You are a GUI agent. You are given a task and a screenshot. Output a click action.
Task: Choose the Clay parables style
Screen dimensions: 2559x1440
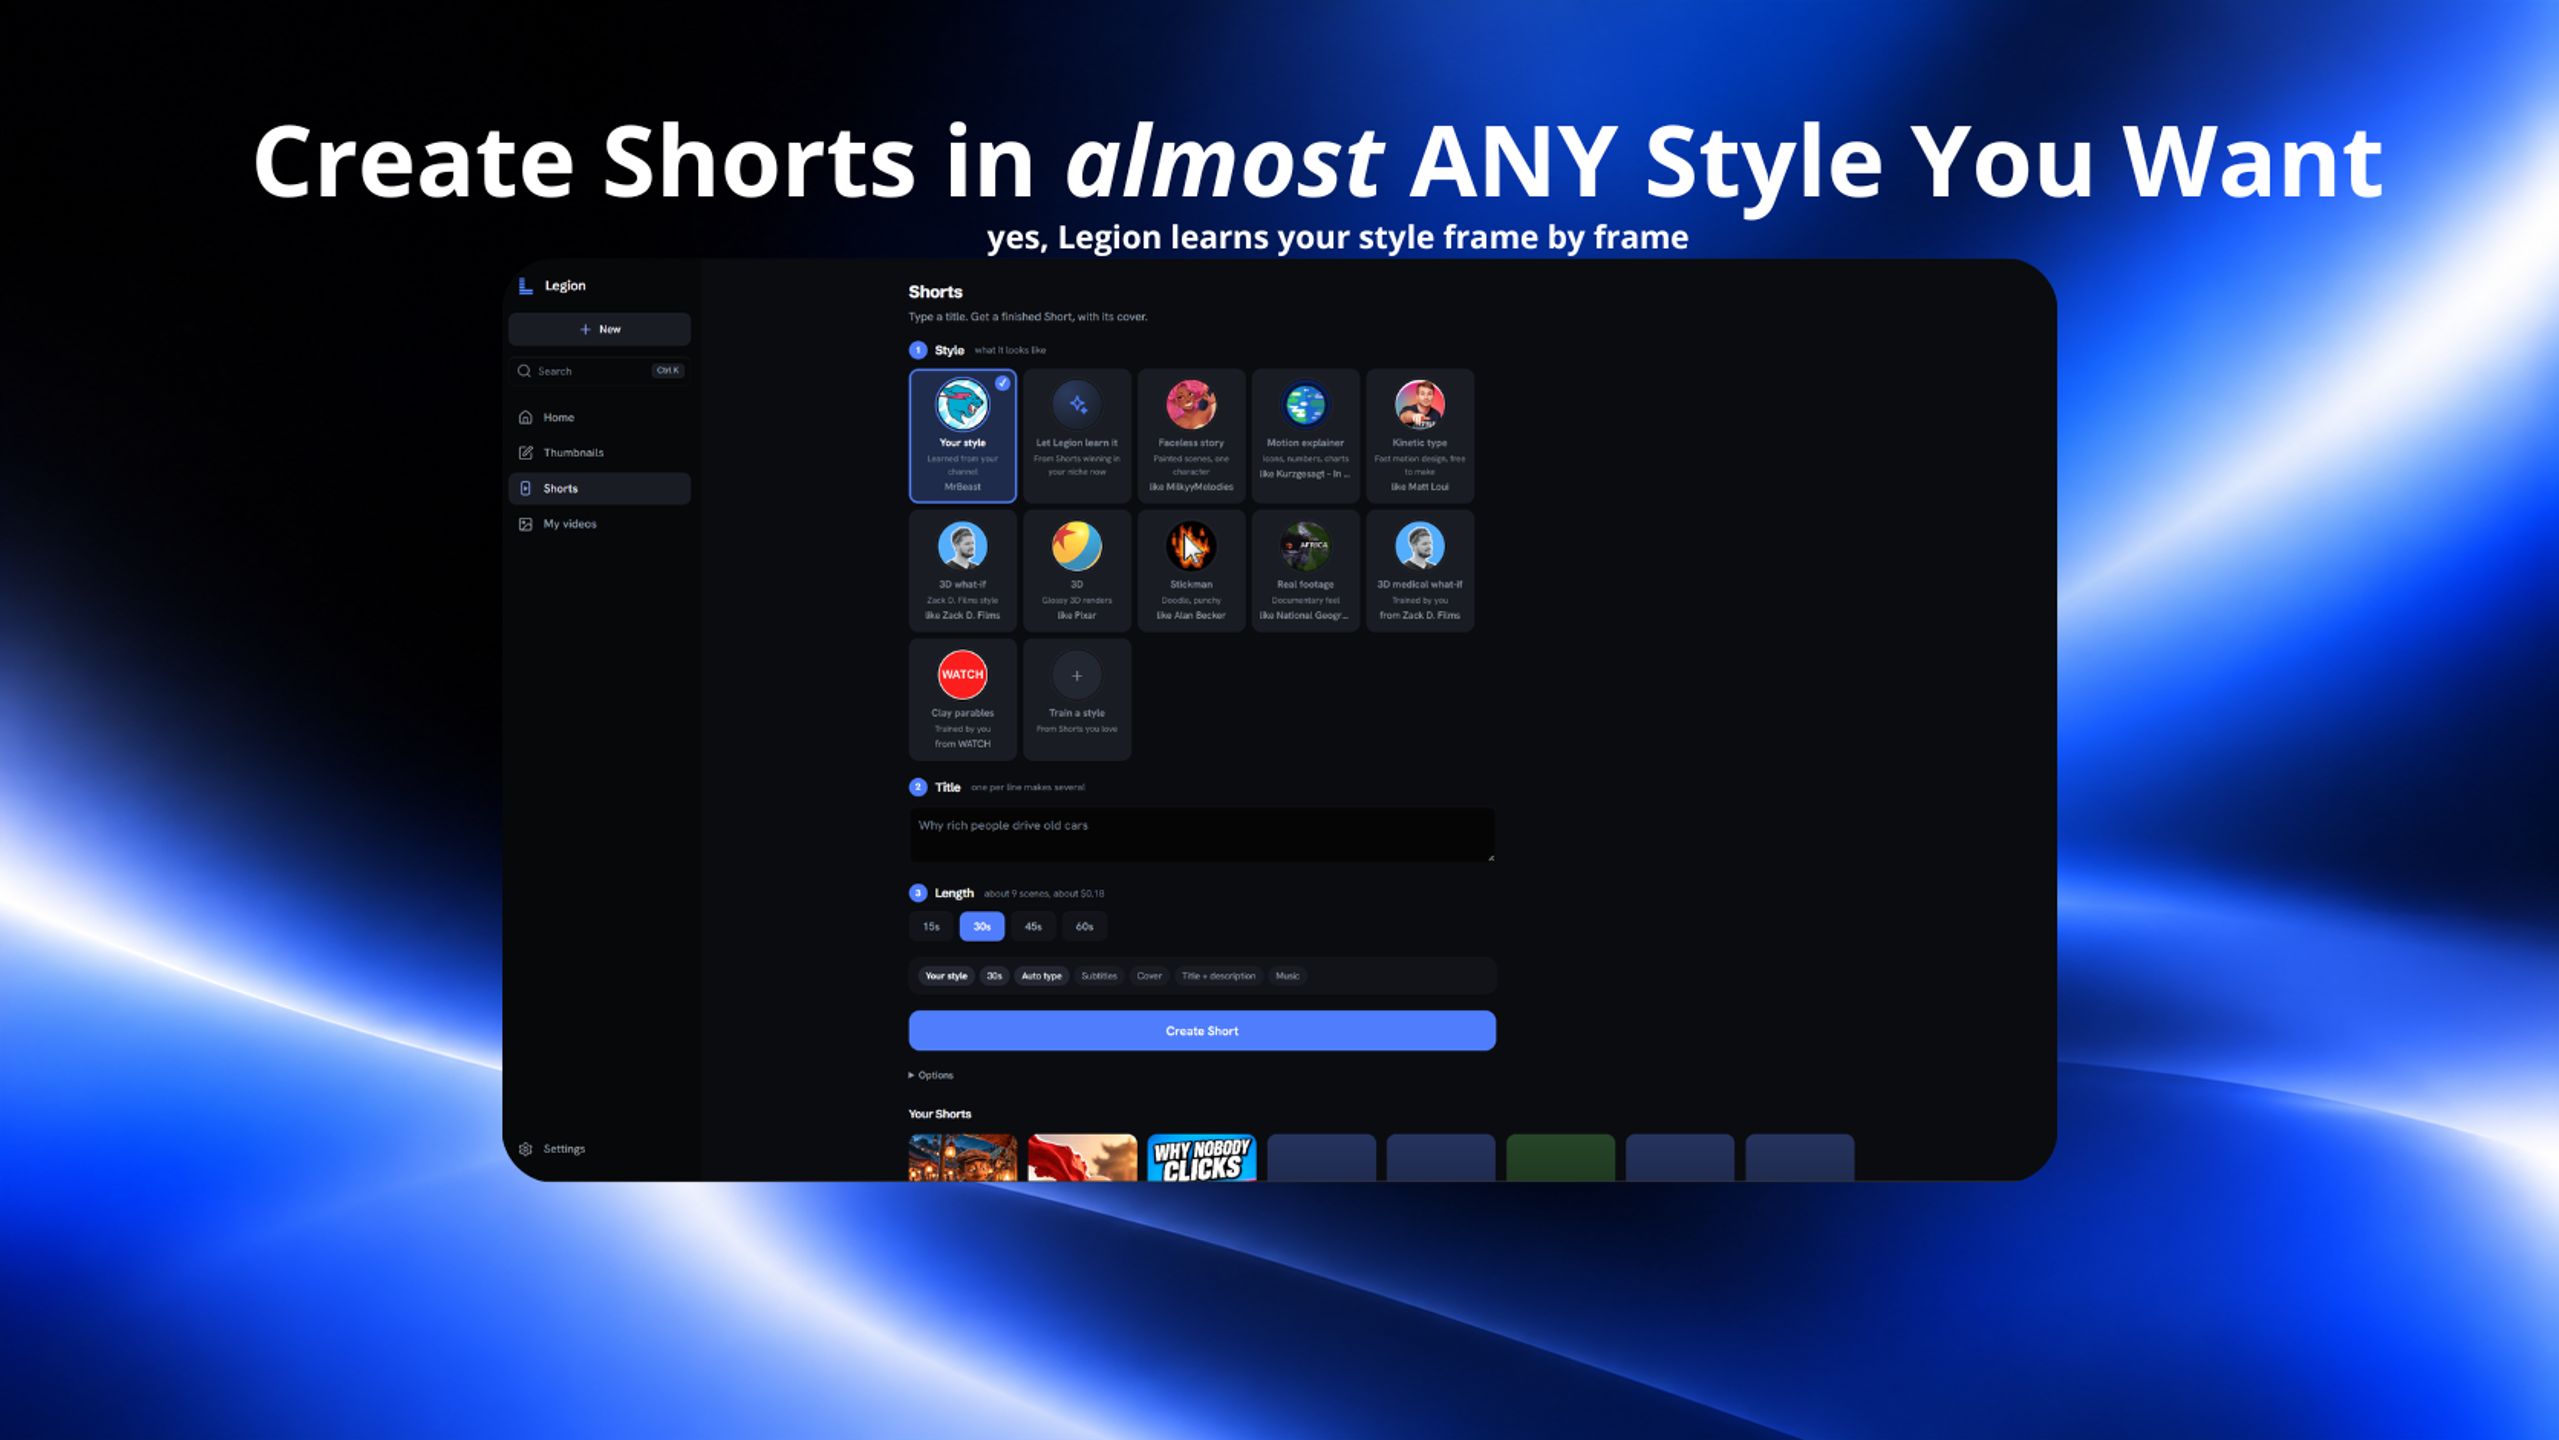[962, 700]
